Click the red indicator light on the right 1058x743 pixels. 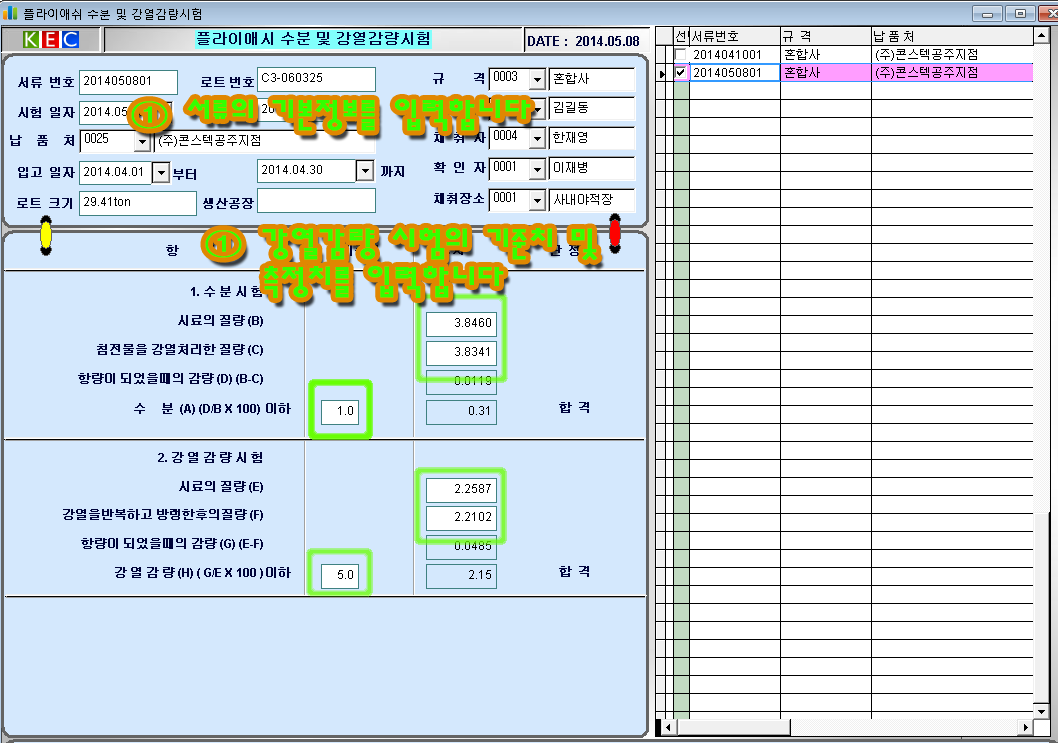click(615, 231)
